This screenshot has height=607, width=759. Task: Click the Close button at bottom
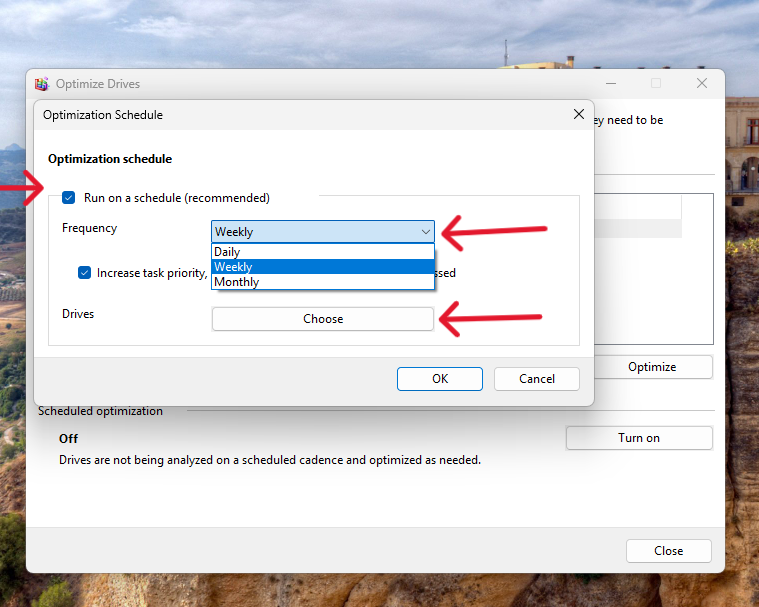click(668, 551)
